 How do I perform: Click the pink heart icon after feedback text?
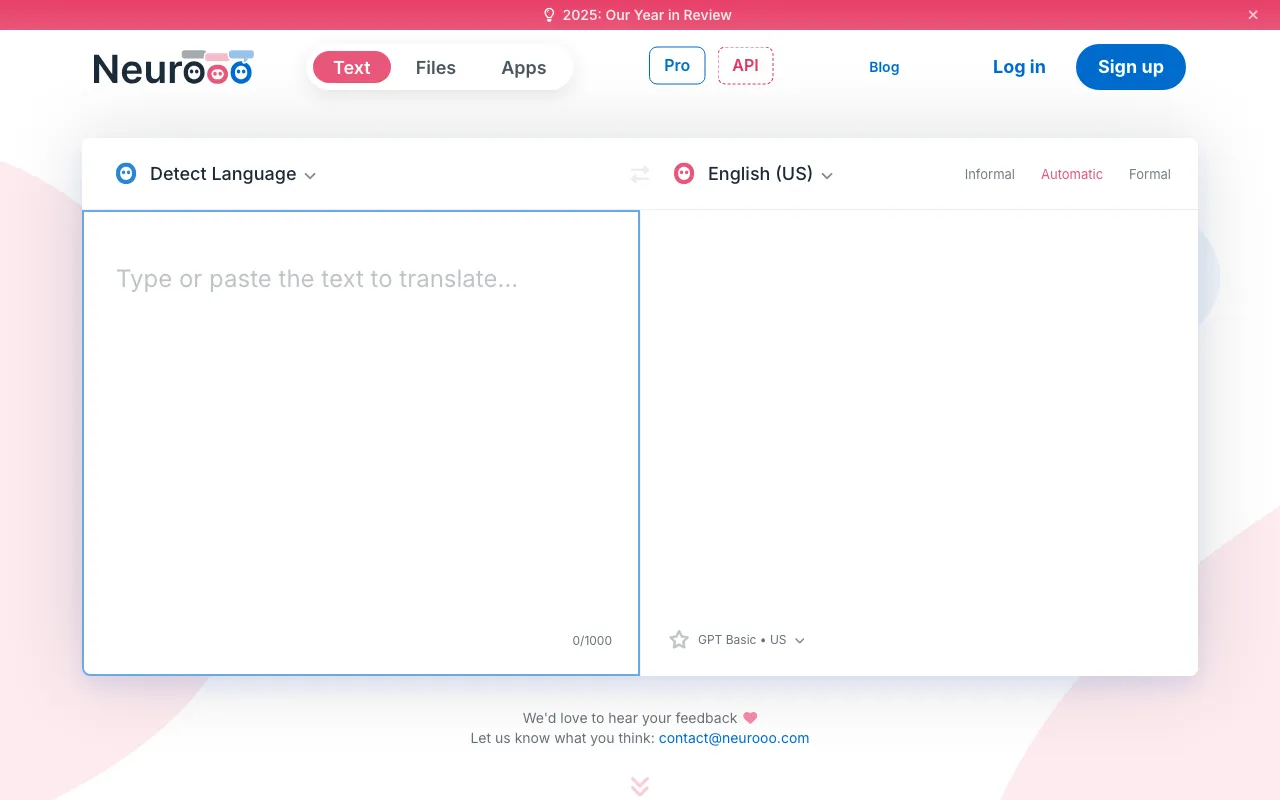coord(750,718)
